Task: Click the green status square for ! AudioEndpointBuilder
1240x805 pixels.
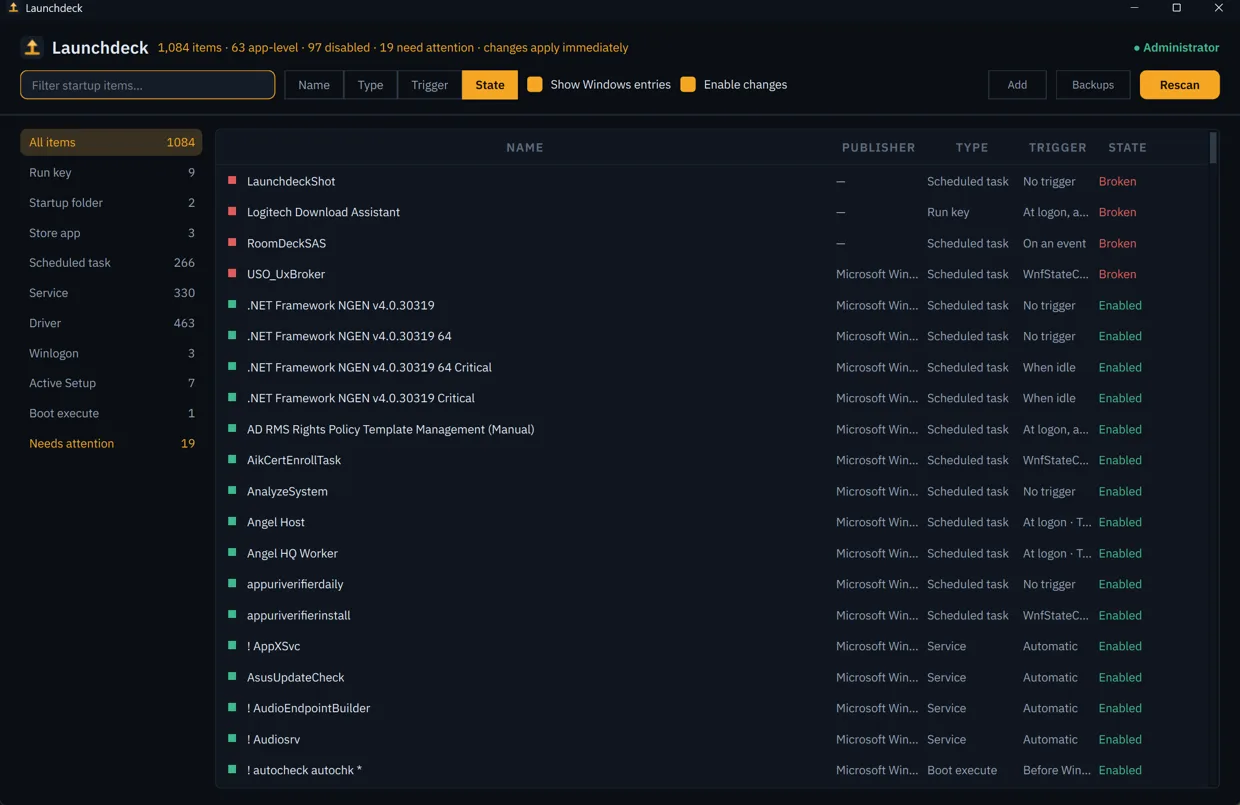Action: (232, 708)
